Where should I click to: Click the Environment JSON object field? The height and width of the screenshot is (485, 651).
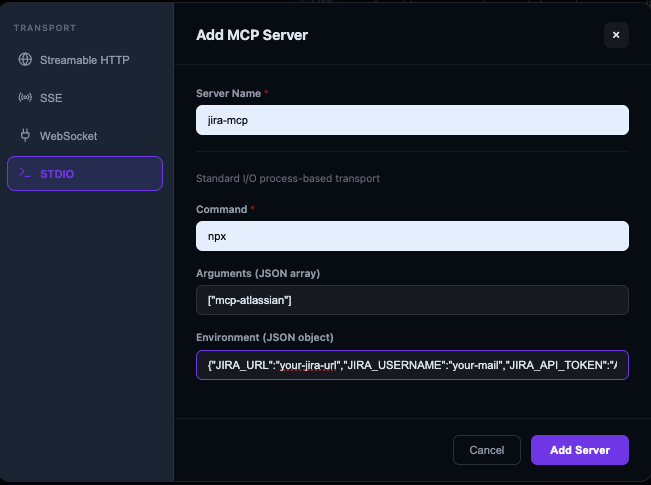click(412, 365)
